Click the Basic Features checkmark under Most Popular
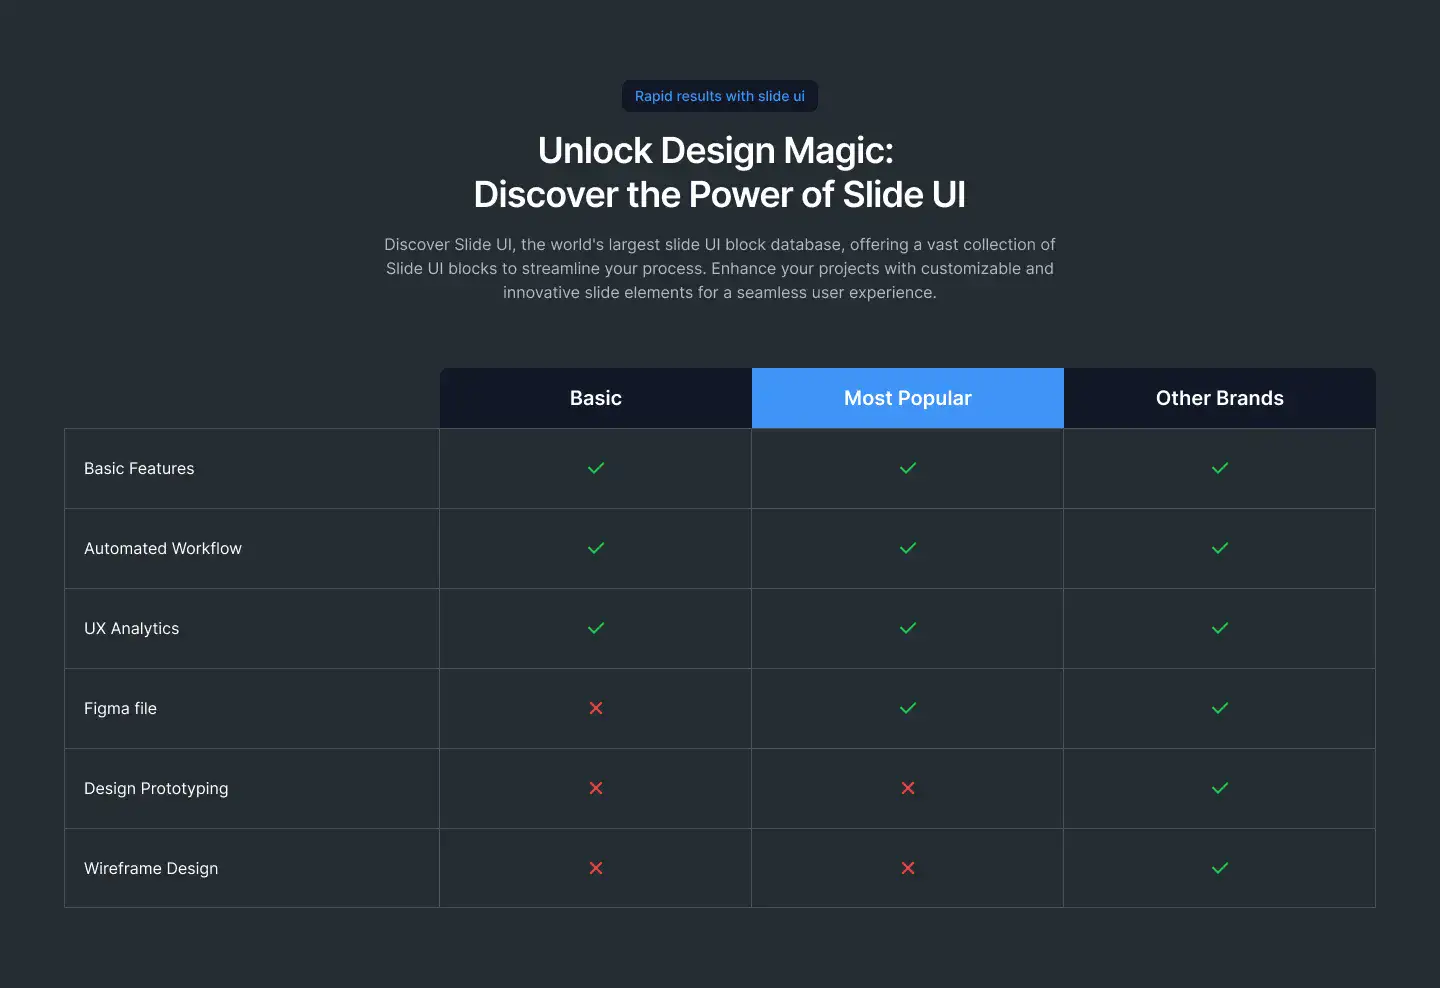The height and width of the screenshot is (988, 1440). 908,468
